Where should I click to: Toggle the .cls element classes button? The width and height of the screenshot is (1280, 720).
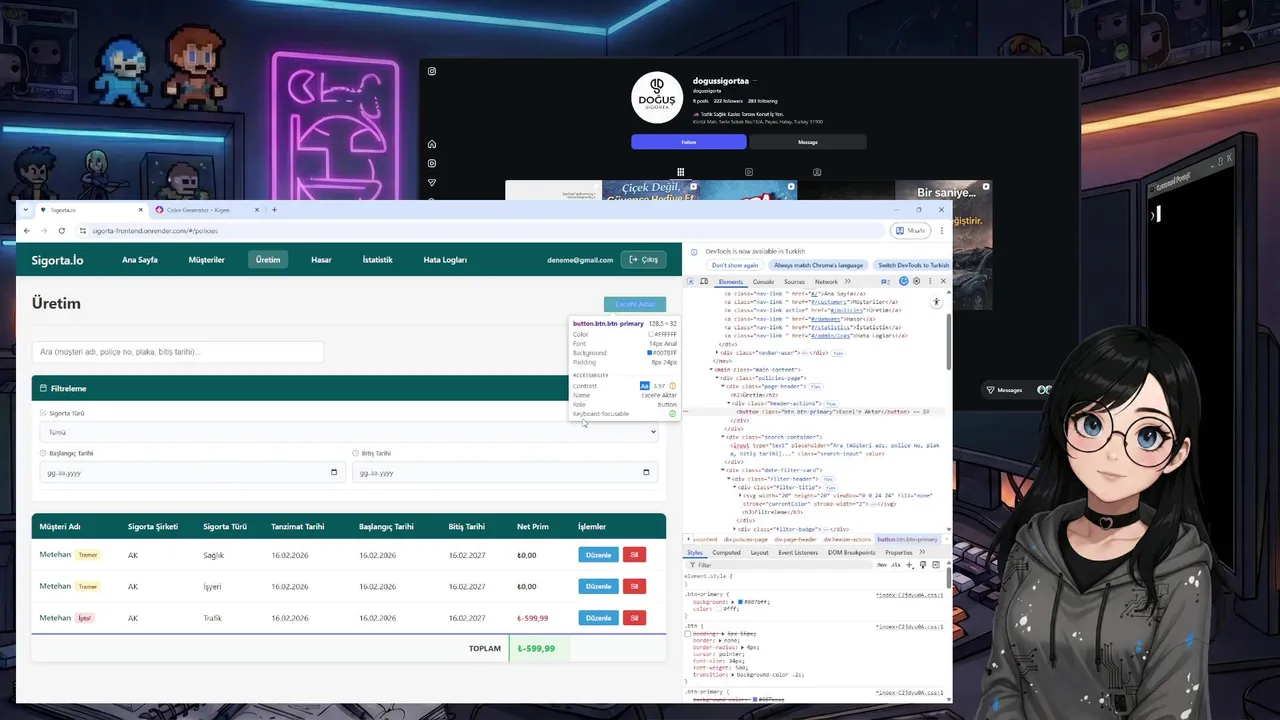pos(896,565)
